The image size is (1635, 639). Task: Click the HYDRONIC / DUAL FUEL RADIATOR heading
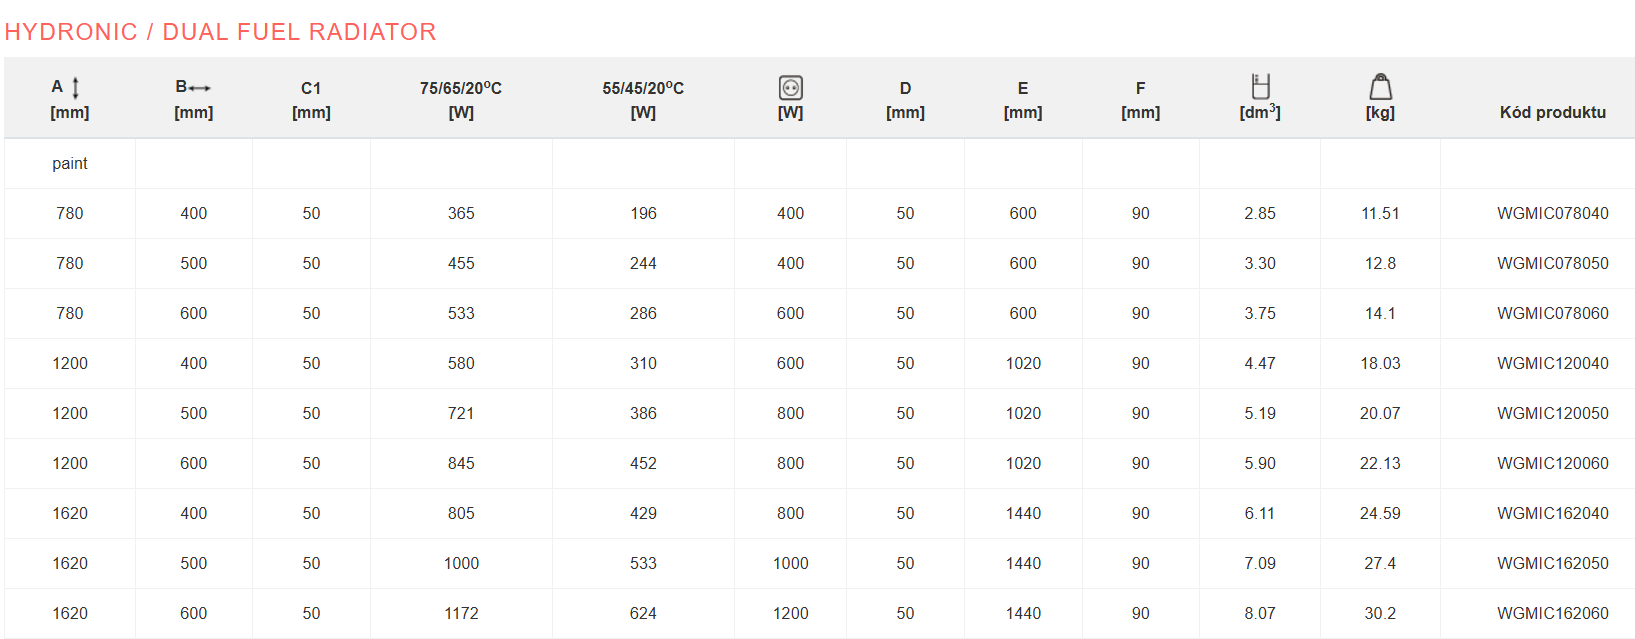click(x=220, y=32)
